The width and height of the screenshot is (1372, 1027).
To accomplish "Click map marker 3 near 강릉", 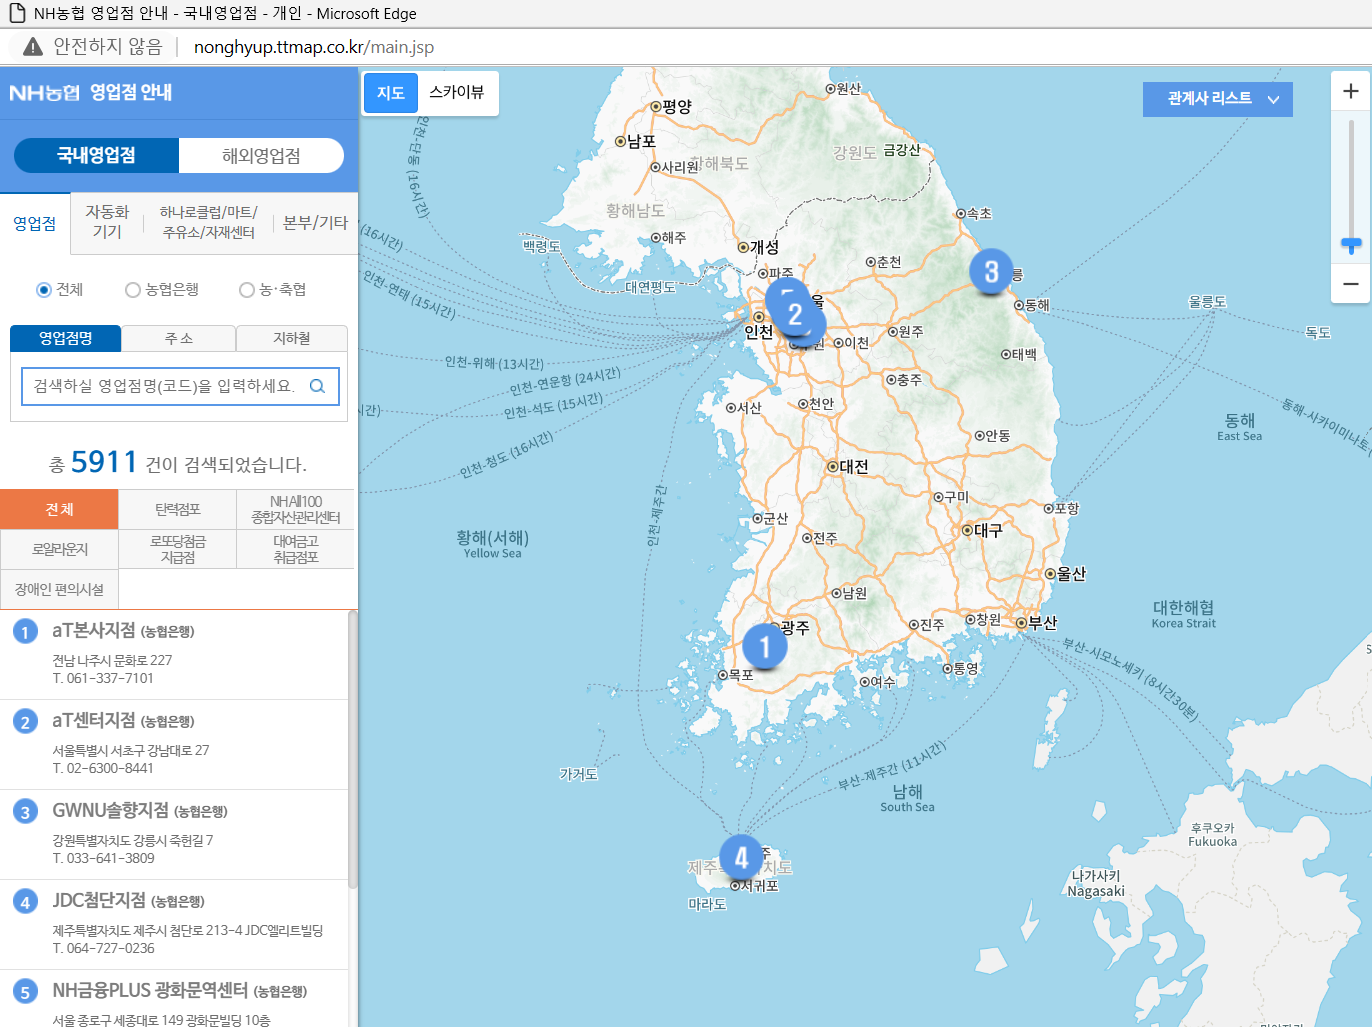I will pyautogui.click(x=991, y=271).
